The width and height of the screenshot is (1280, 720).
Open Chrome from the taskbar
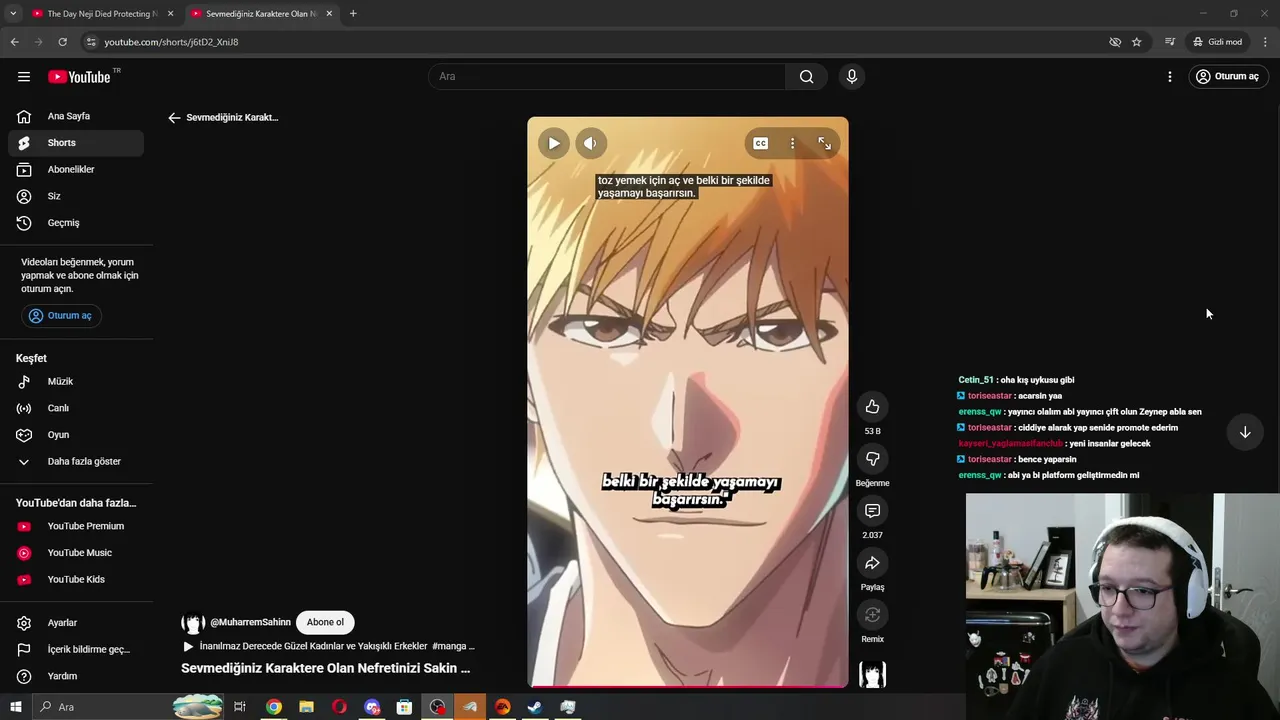pos(273,707)
